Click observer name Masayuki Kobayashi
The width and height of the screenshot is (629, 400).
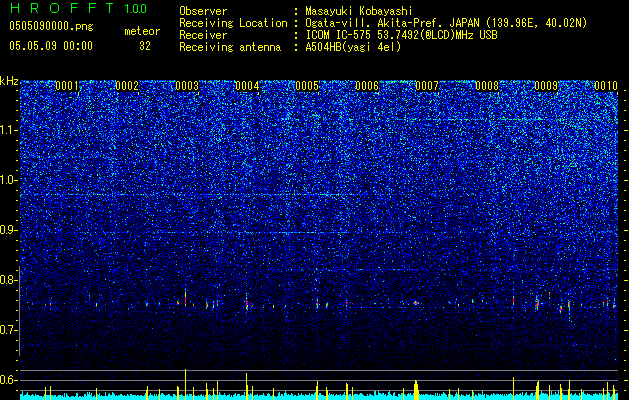(359, 11)
